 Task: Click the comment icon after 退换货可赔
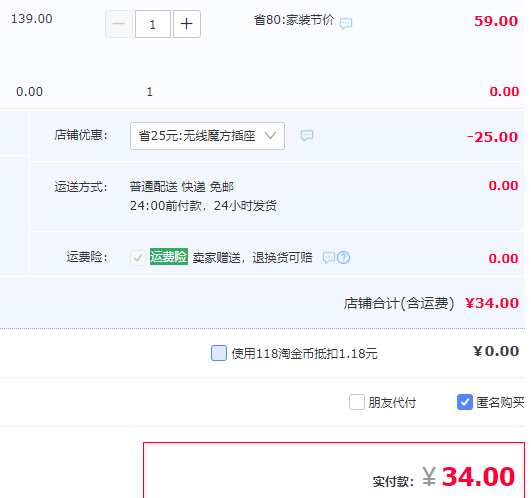328,258
